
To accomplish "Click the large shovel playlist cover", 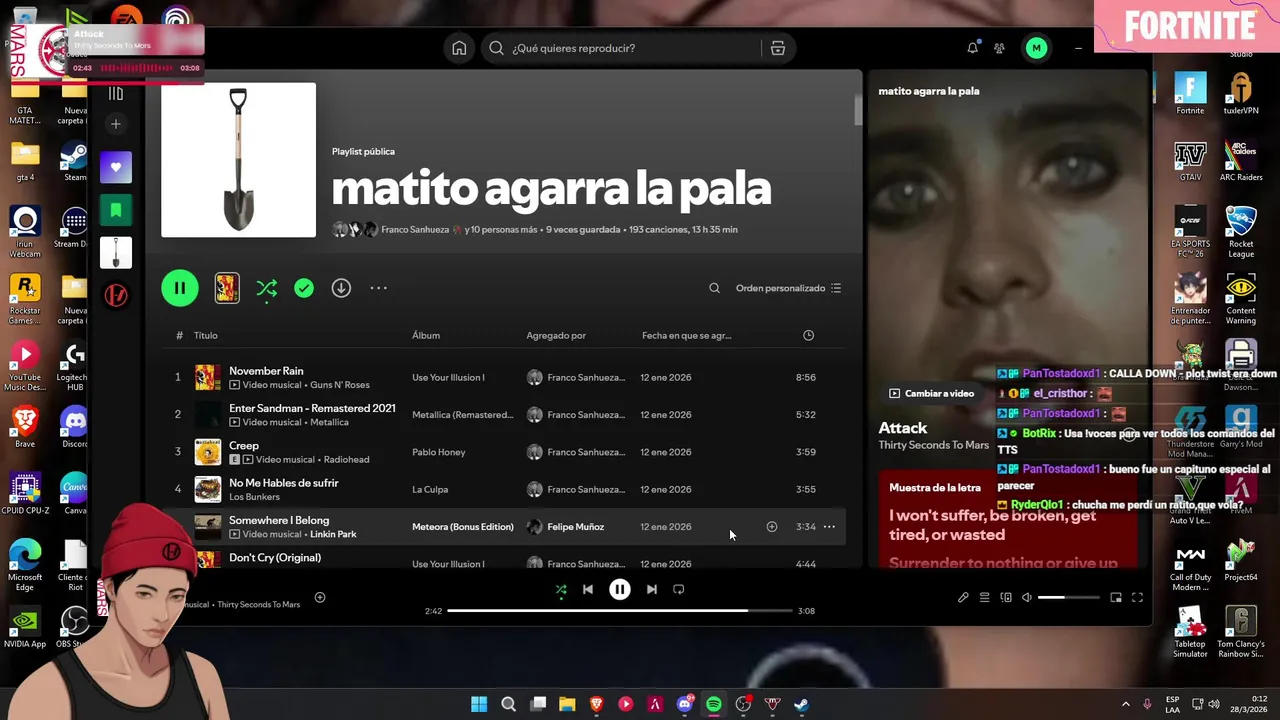I will click(238, 160).
